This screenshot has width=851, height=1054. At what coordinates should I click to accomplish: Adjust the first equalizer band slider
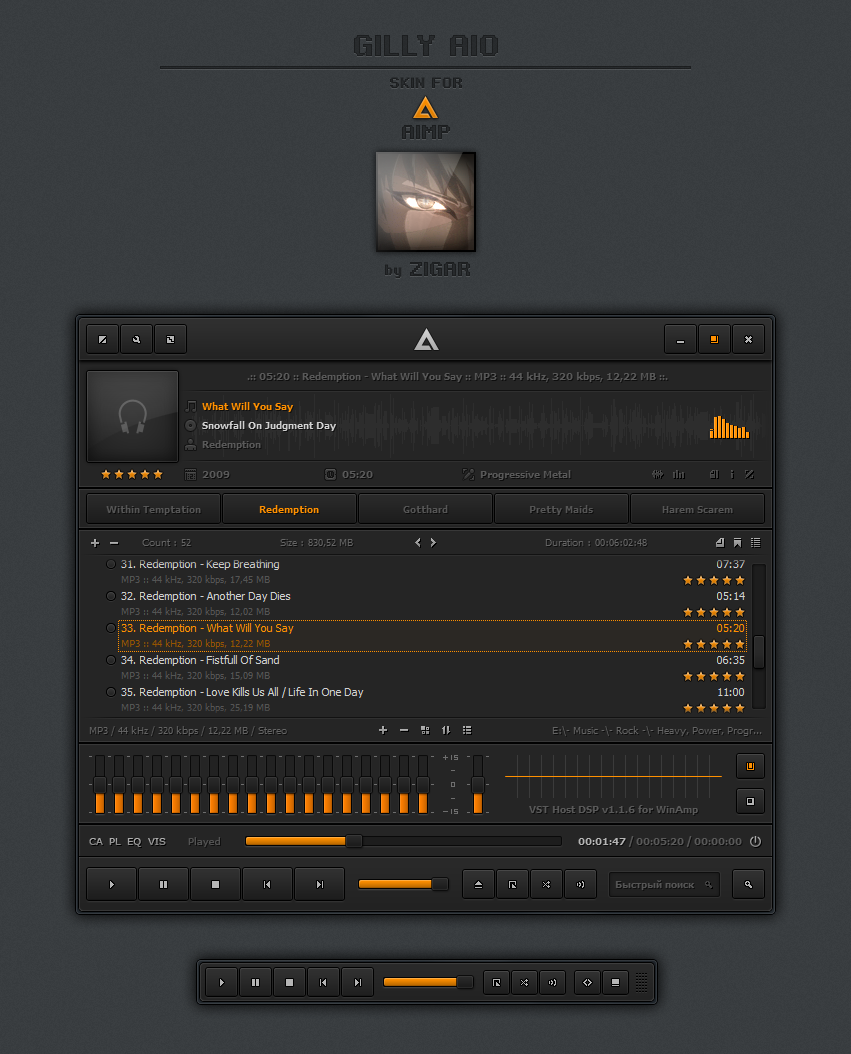pyautogui.click(x=100, y=784)
